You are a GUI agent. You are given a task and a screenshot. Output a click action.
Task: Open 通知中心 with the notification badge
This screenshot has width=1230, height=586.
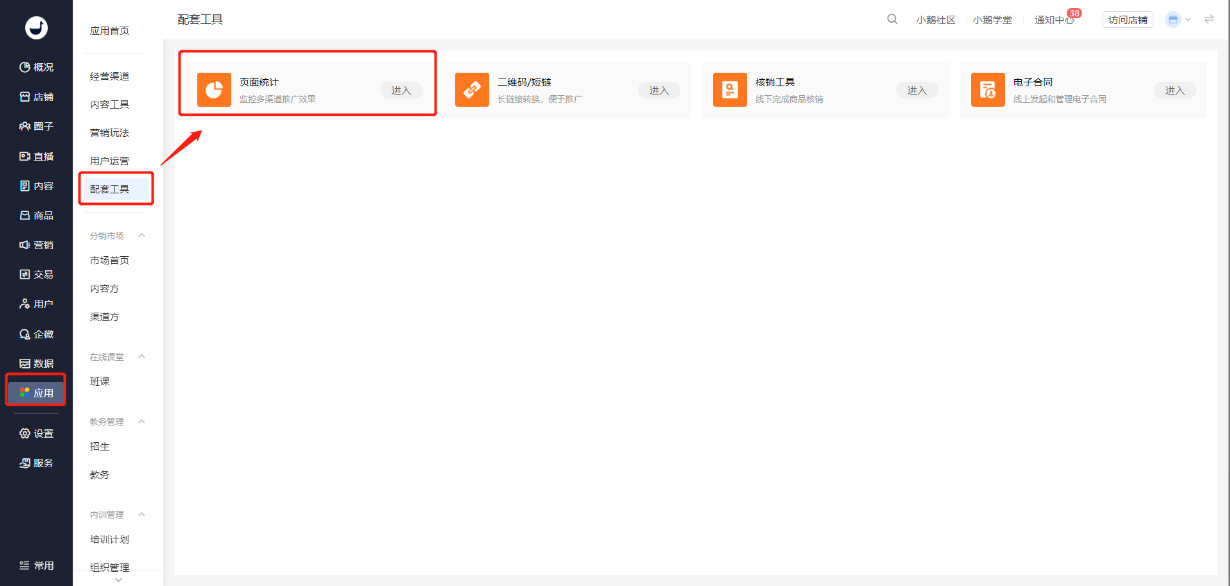tap(1052, 18)
